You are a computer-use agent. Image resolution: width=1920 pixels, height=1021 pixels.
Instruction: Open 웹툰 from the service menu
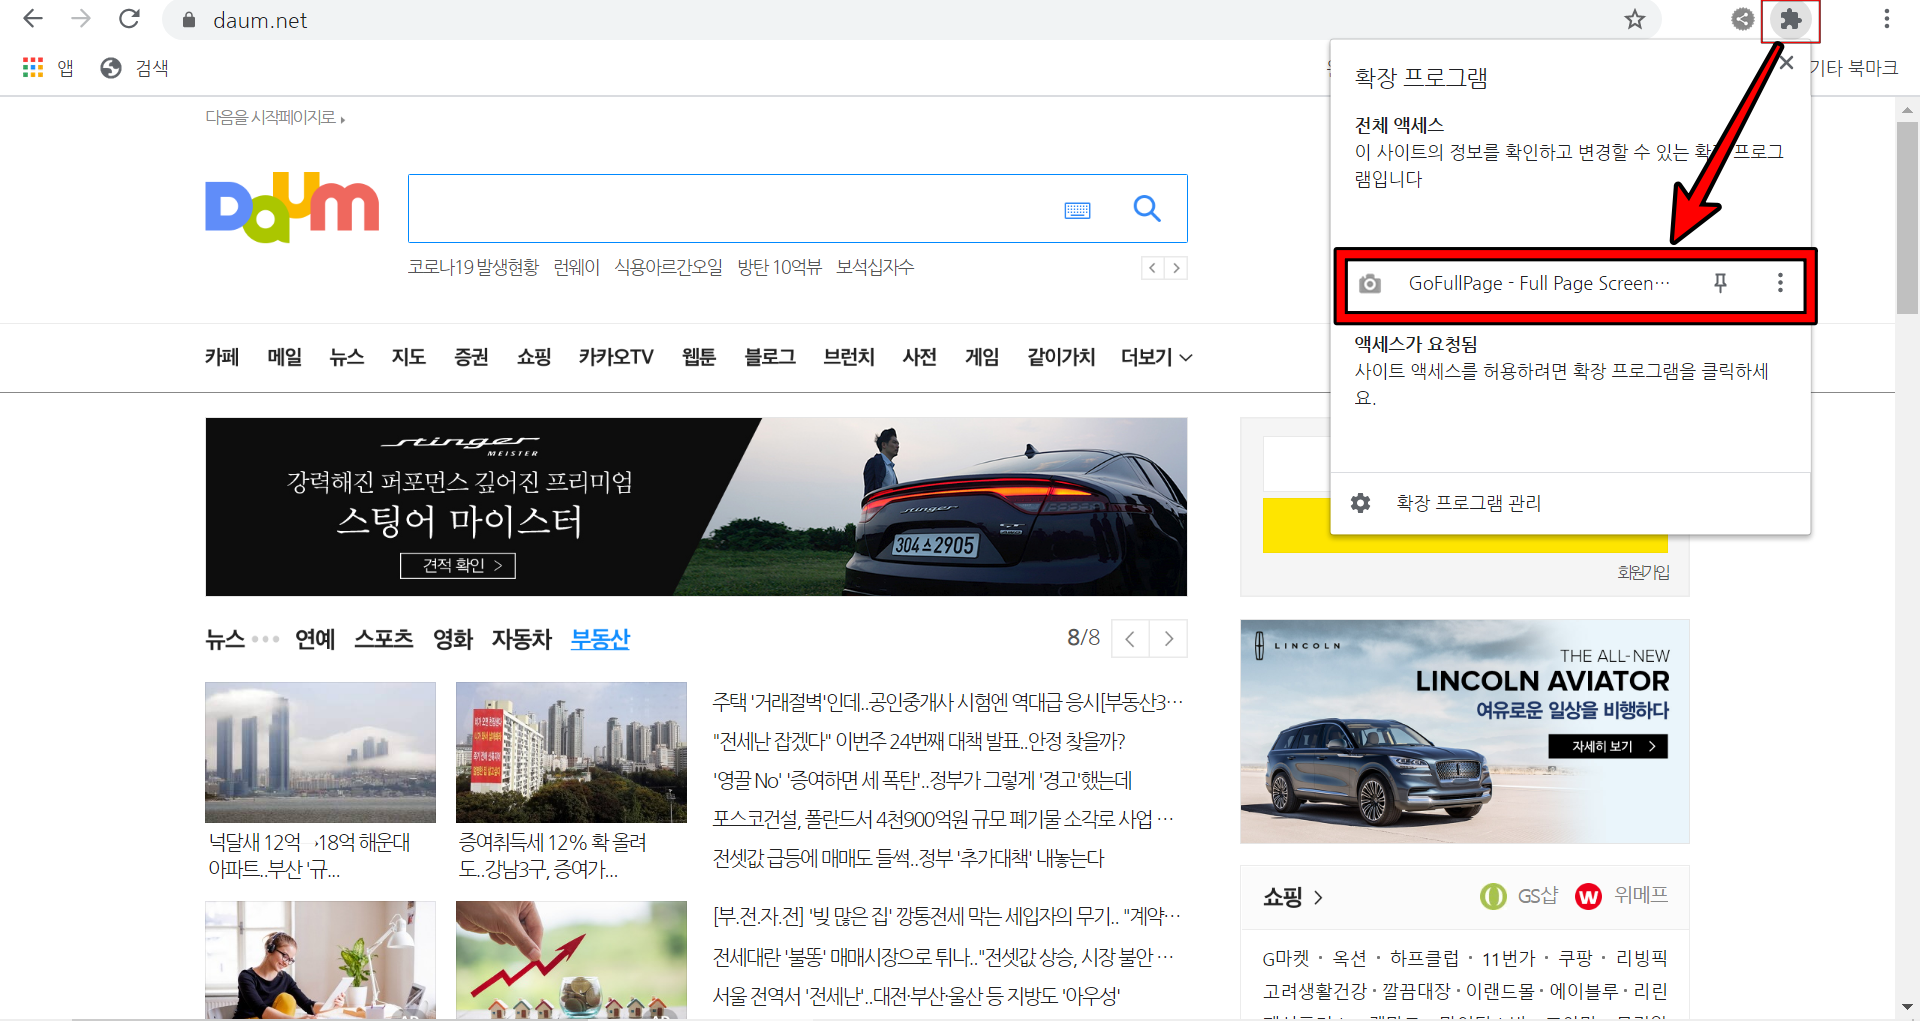699,357
